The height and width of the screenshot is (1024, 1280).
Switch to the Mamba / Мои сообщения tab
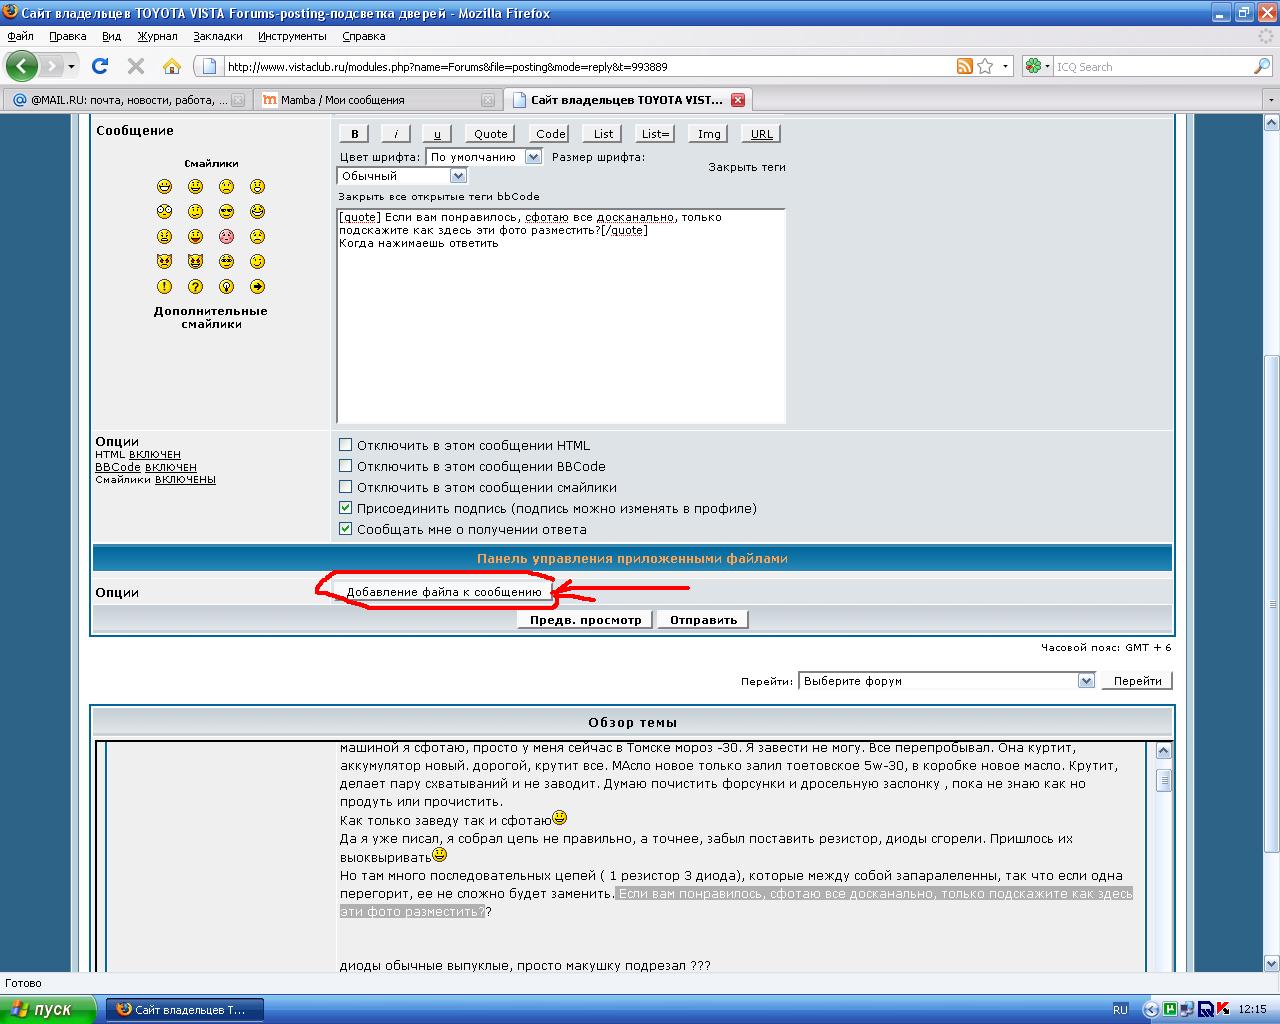click(x=370, y=100)
